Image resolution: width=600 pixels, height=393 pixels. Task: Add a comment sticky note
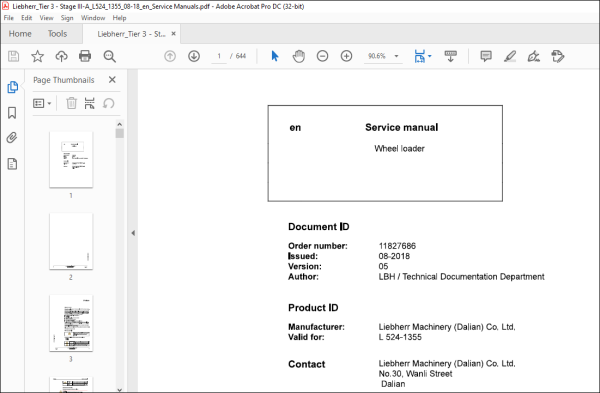[486, 56]
